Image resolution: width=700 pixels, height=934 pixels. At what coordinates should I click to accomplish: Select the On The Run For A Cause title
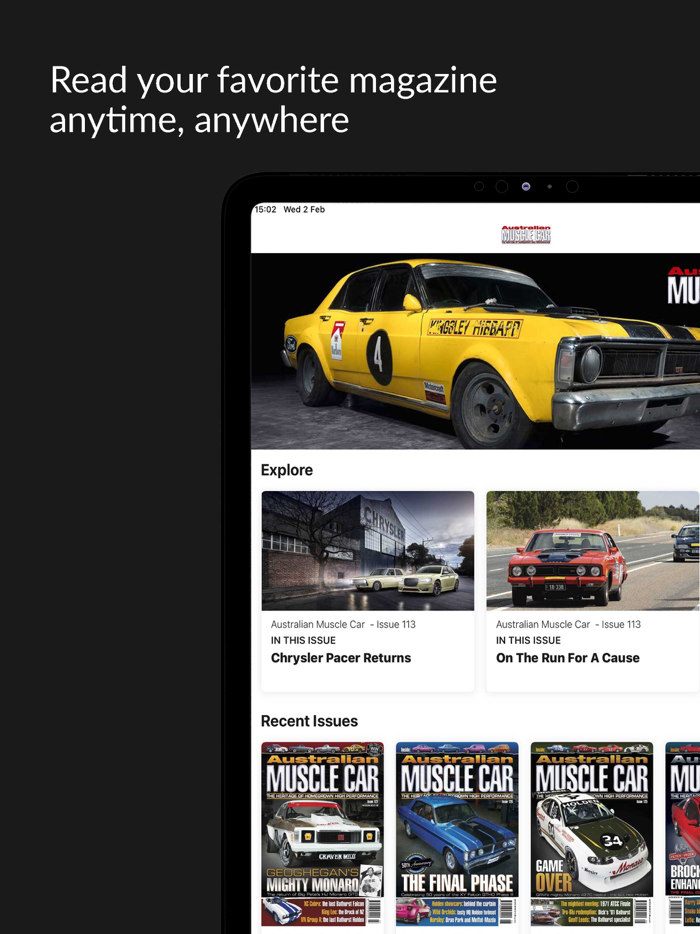point(568,658)
